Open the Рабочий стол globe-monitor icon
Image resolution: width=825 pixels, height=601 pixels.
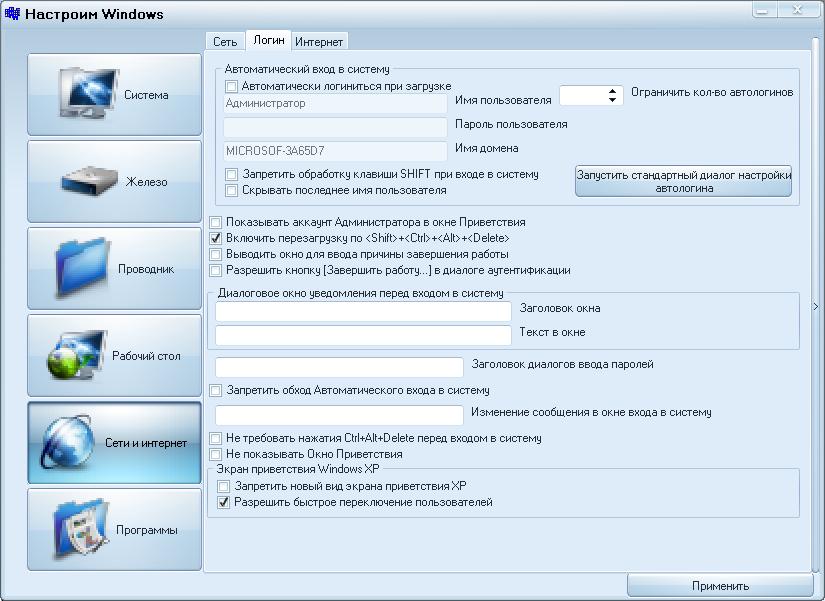point(77,355)
